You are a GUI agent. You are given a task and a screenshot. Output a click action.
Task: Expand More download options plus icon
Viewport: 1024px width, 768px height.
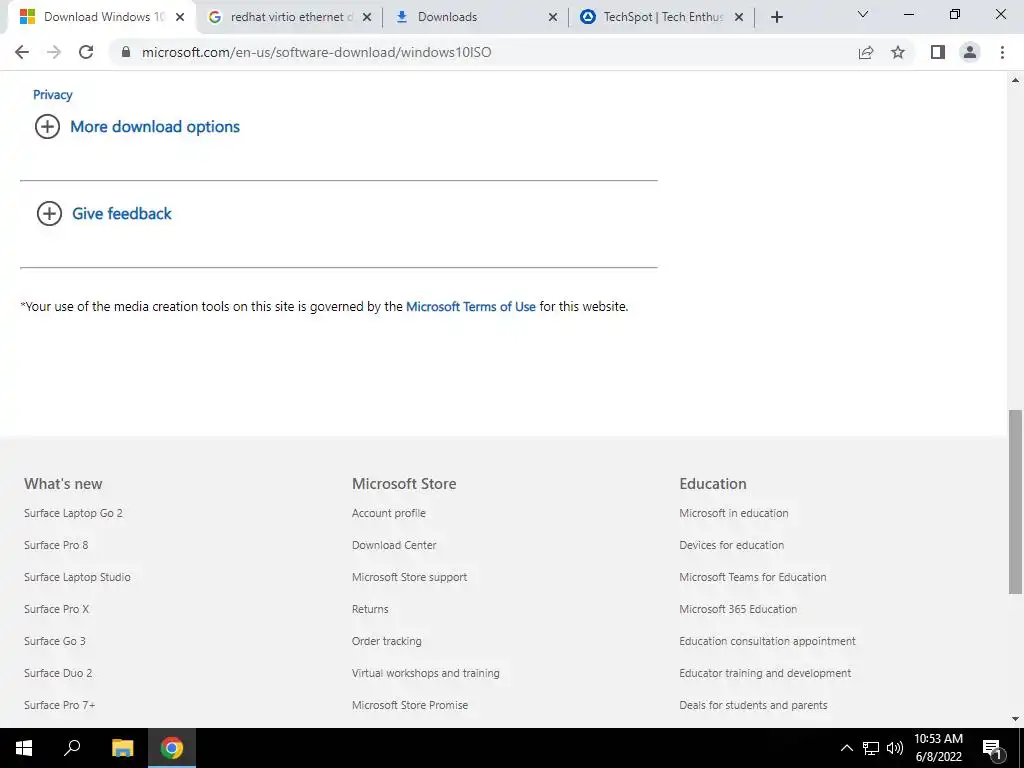click(x=47, y=127)
